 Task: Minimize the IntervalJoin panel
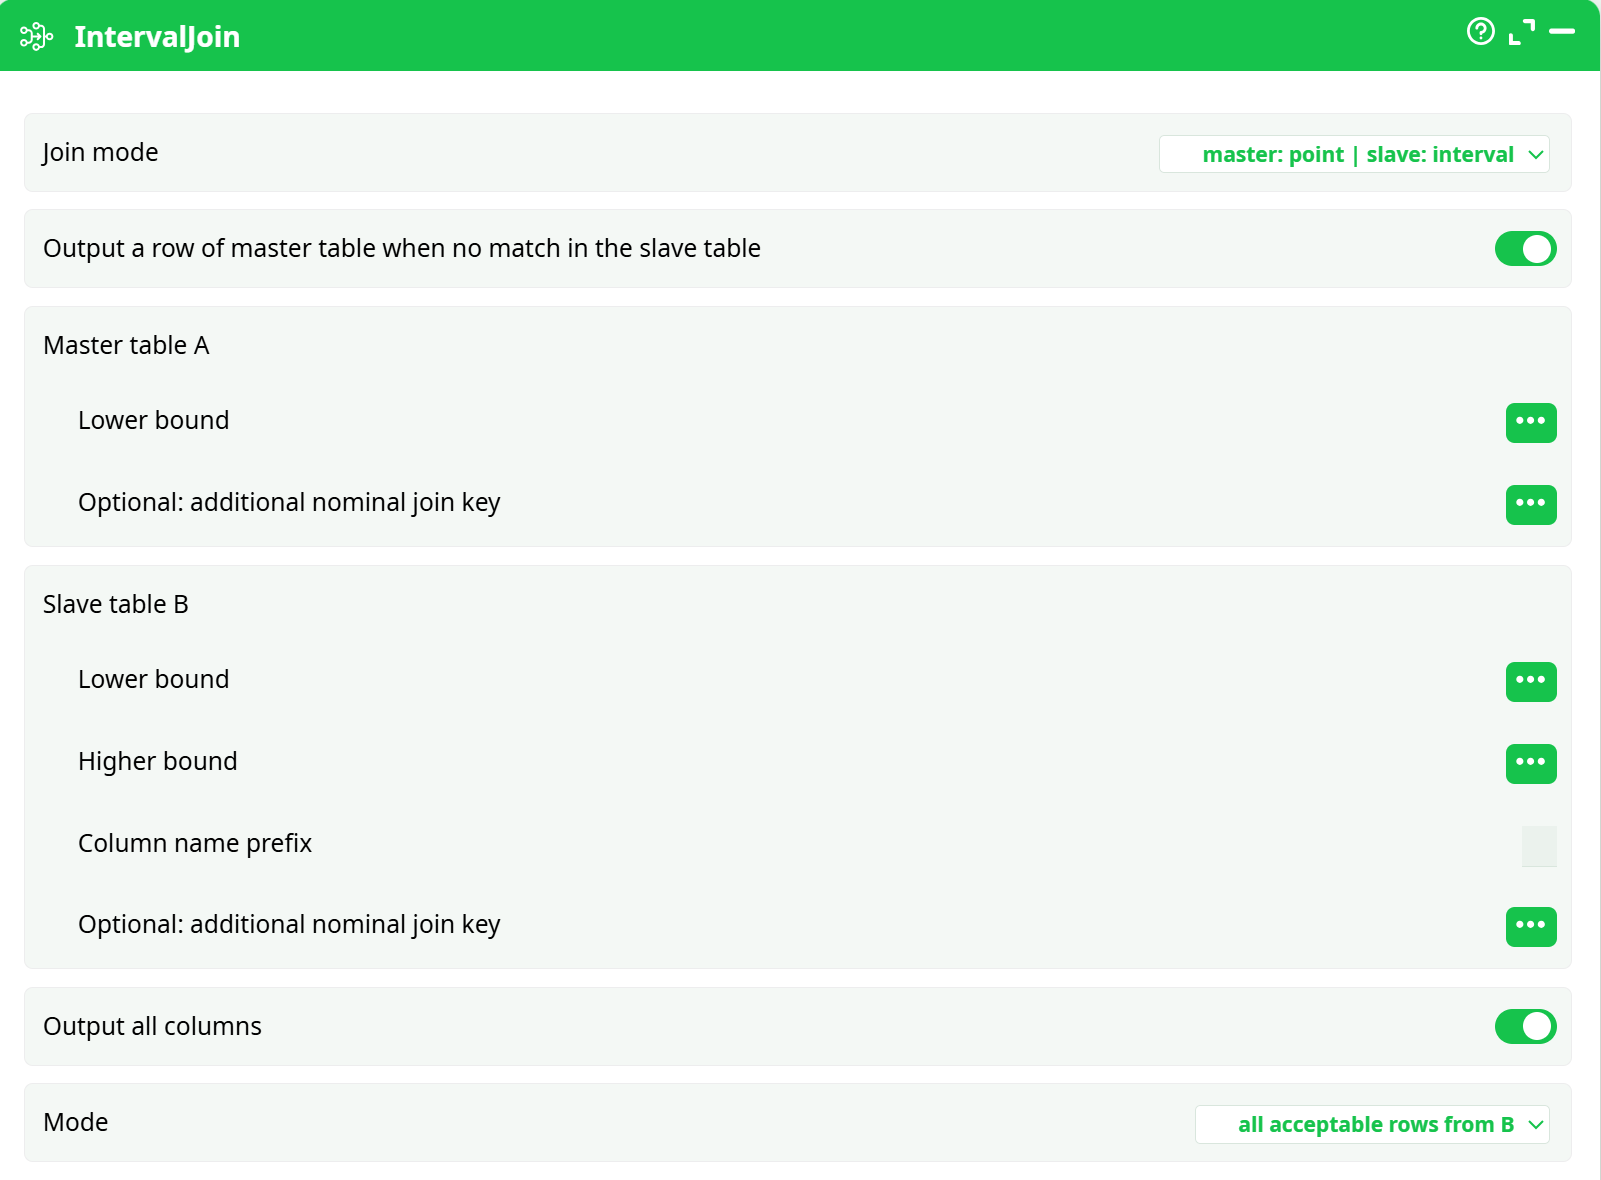1562,32
